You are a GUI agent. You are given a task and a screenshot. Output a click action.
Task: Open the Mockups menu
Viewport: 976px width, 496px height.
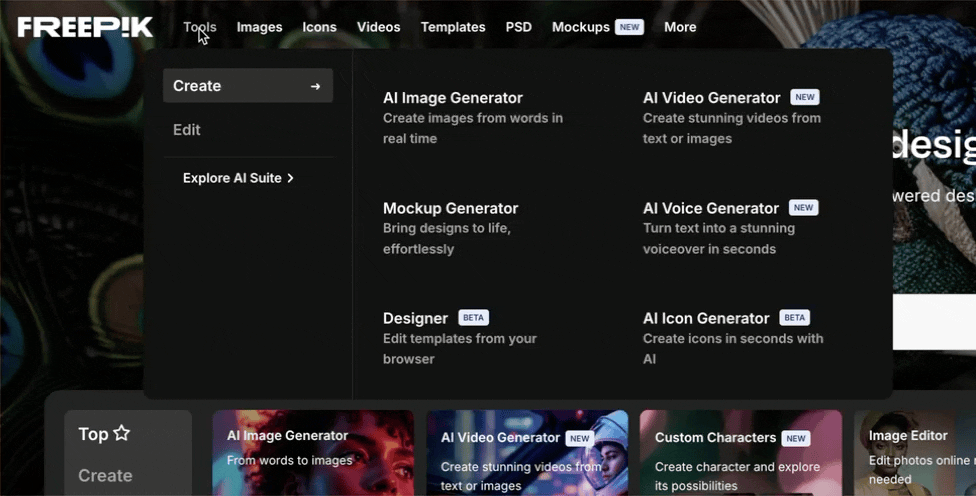coord(581,27)
